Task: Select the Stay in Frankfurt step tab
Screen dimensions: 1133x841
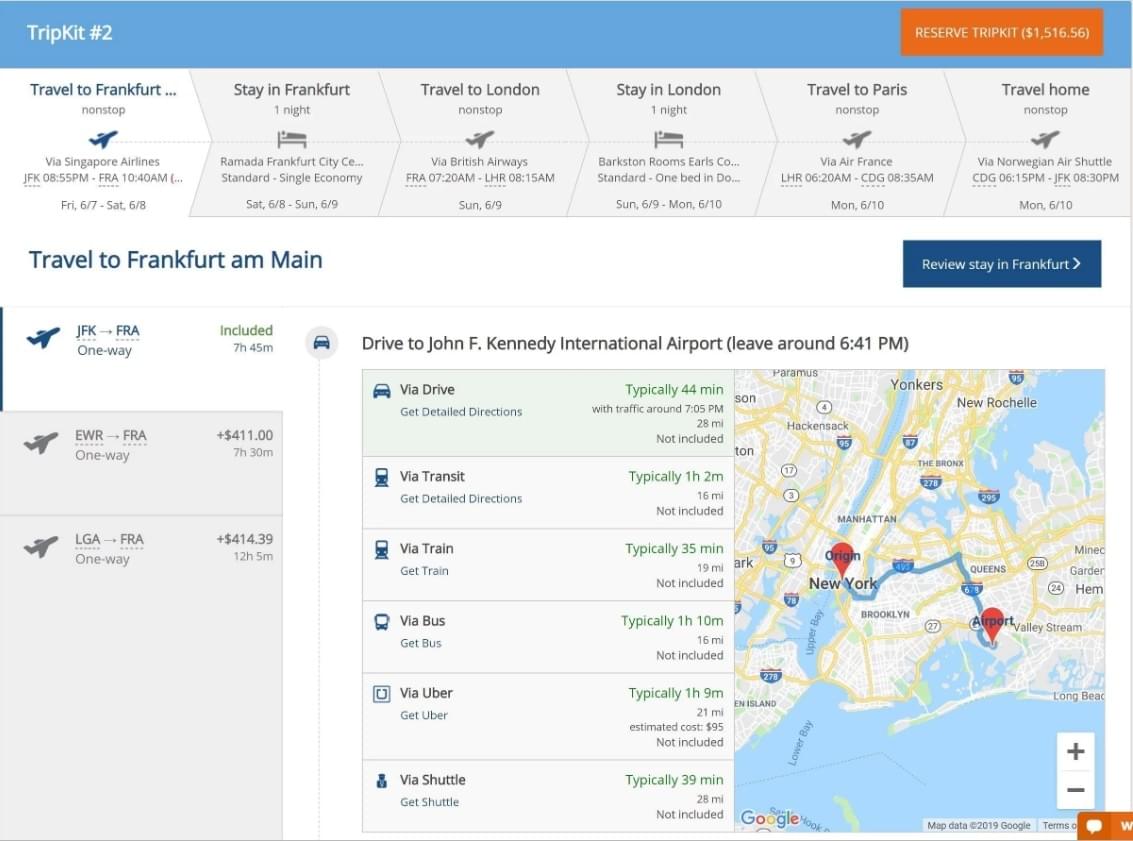Action: click(292, 143)
